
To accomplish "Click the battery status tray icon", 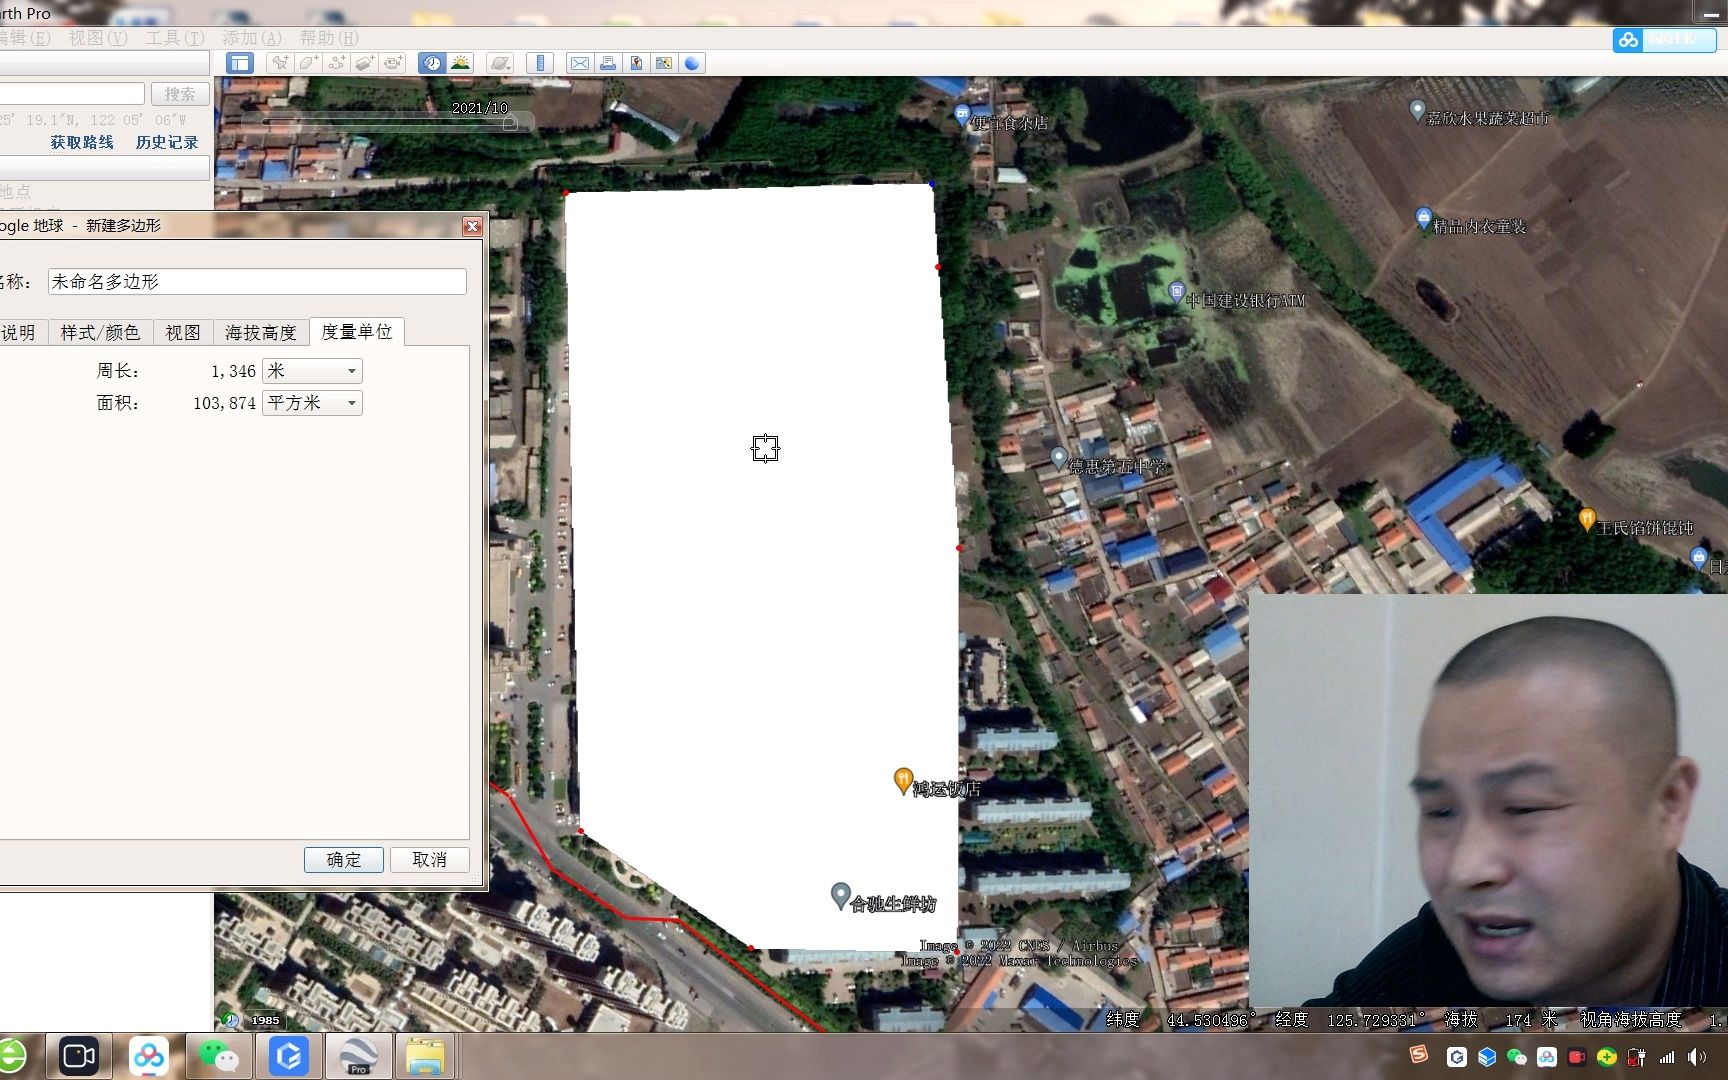I will [x=1637, y=1057].
